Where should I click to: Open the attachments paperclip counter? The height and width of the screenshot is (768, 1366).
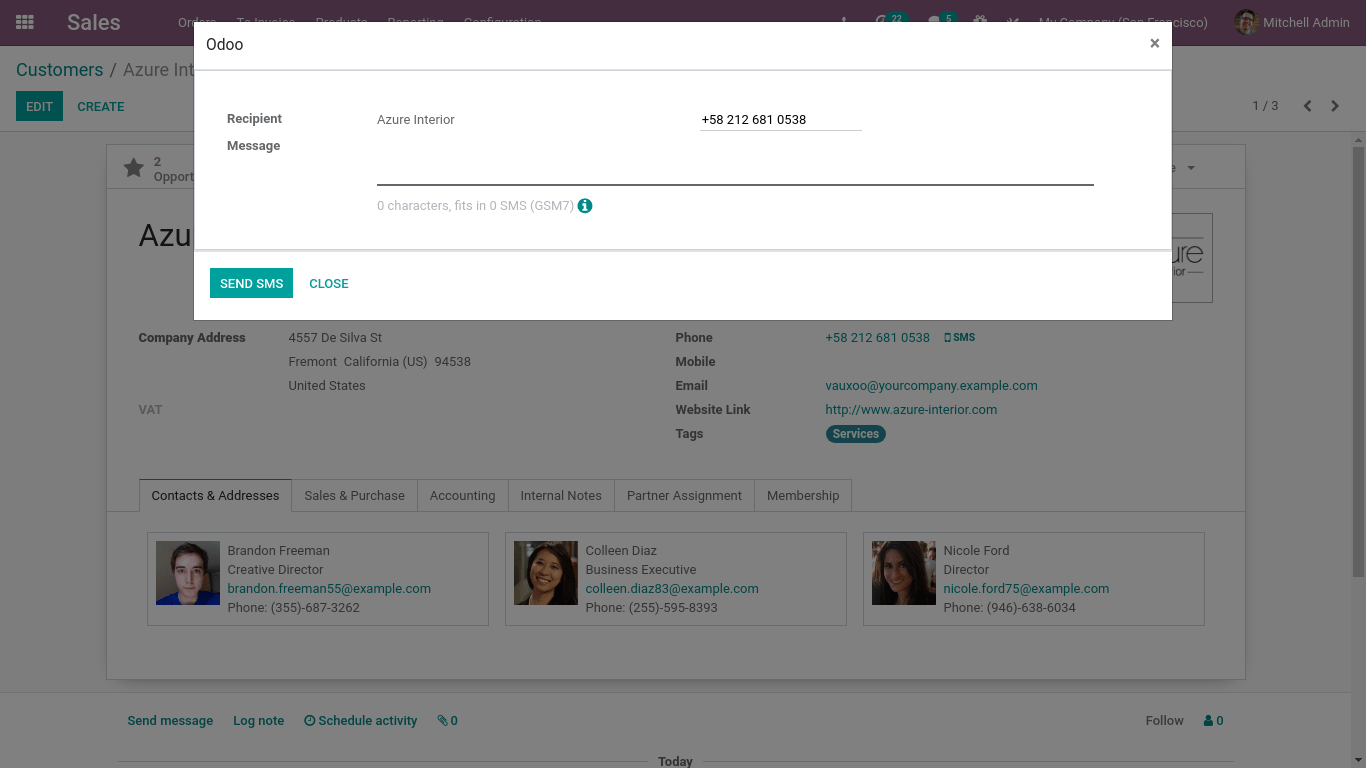[x=447, y=720]
